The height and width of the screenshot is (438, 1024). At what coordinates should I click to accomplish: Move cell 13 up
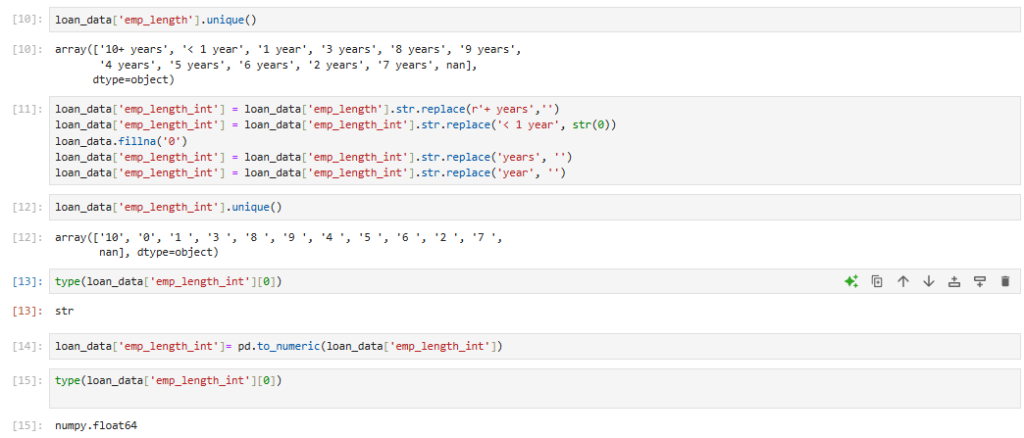click(903, 282)
